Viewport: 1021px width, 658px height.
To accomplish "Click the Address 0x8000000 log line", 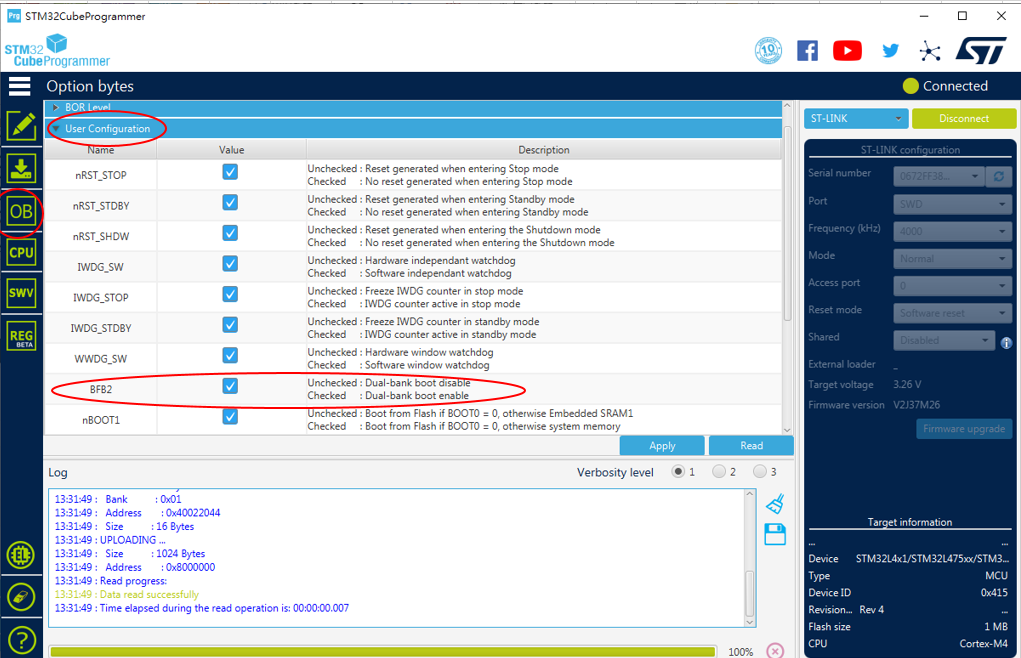I will (x=135, y=567).
